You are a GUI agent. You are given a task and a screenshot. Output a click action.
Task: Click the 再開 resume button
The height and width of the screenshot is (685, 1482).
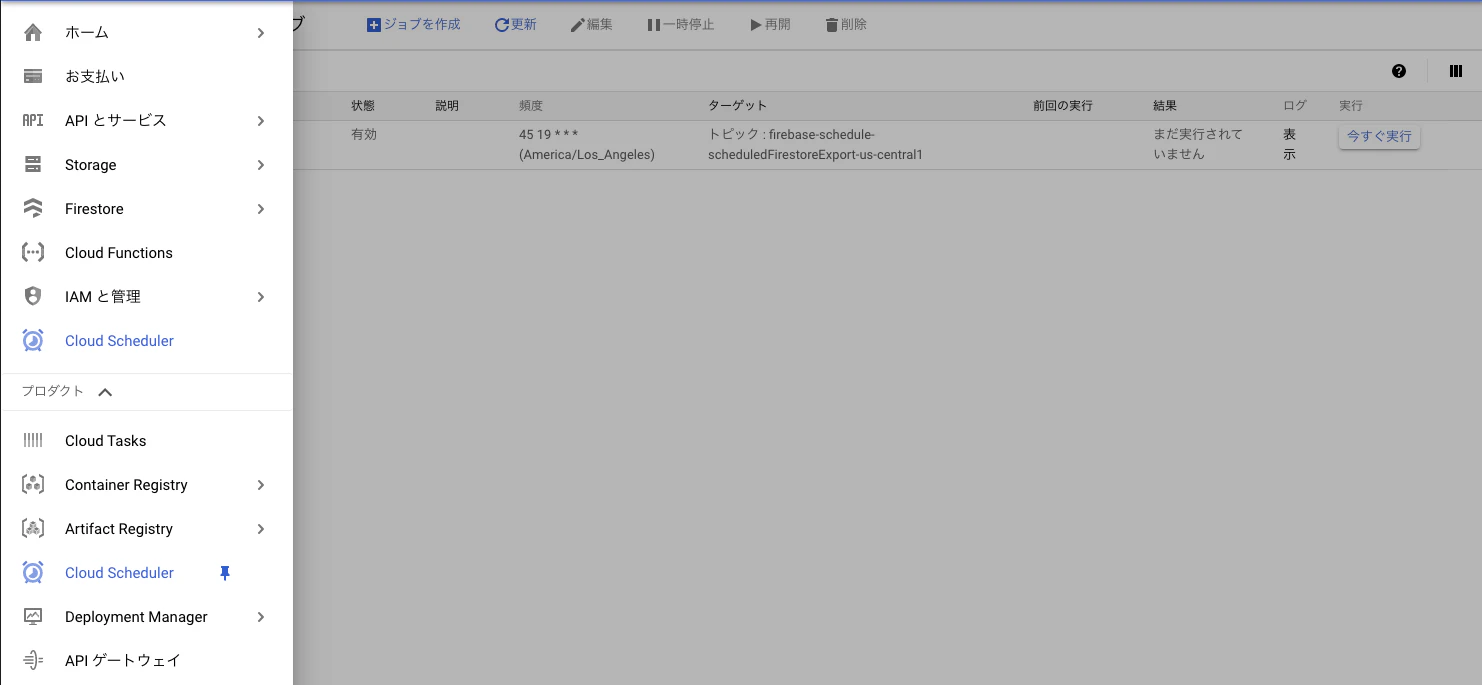click(770, 24)
